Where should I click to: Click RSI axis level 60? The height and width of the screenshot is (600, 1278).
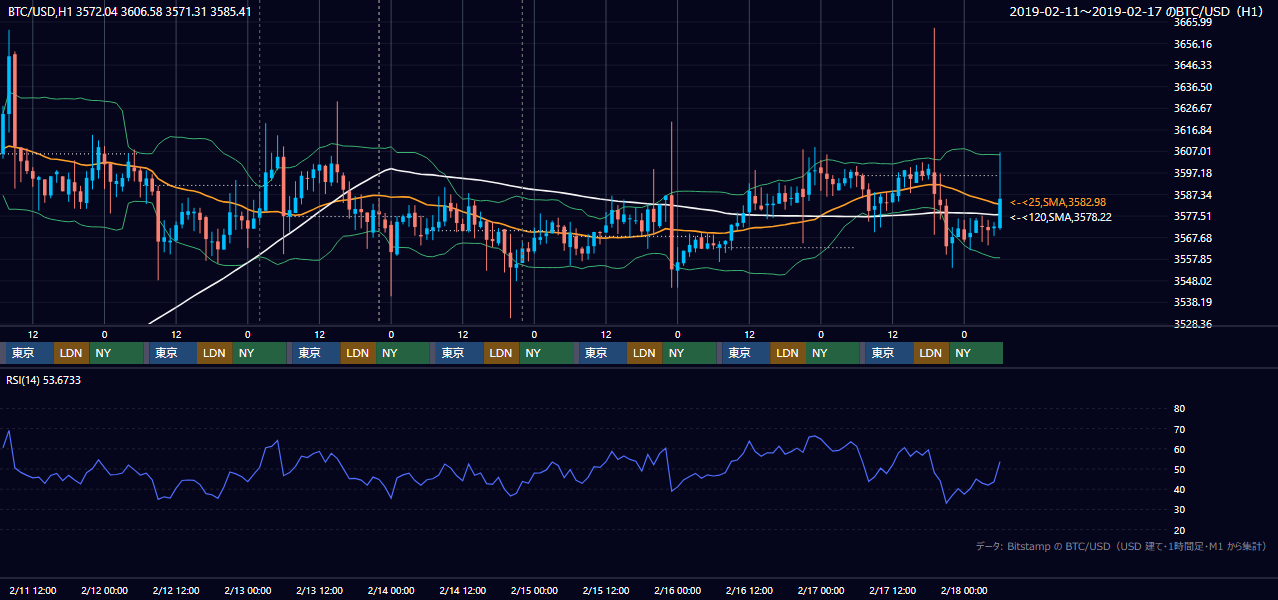click(1179, 449)
